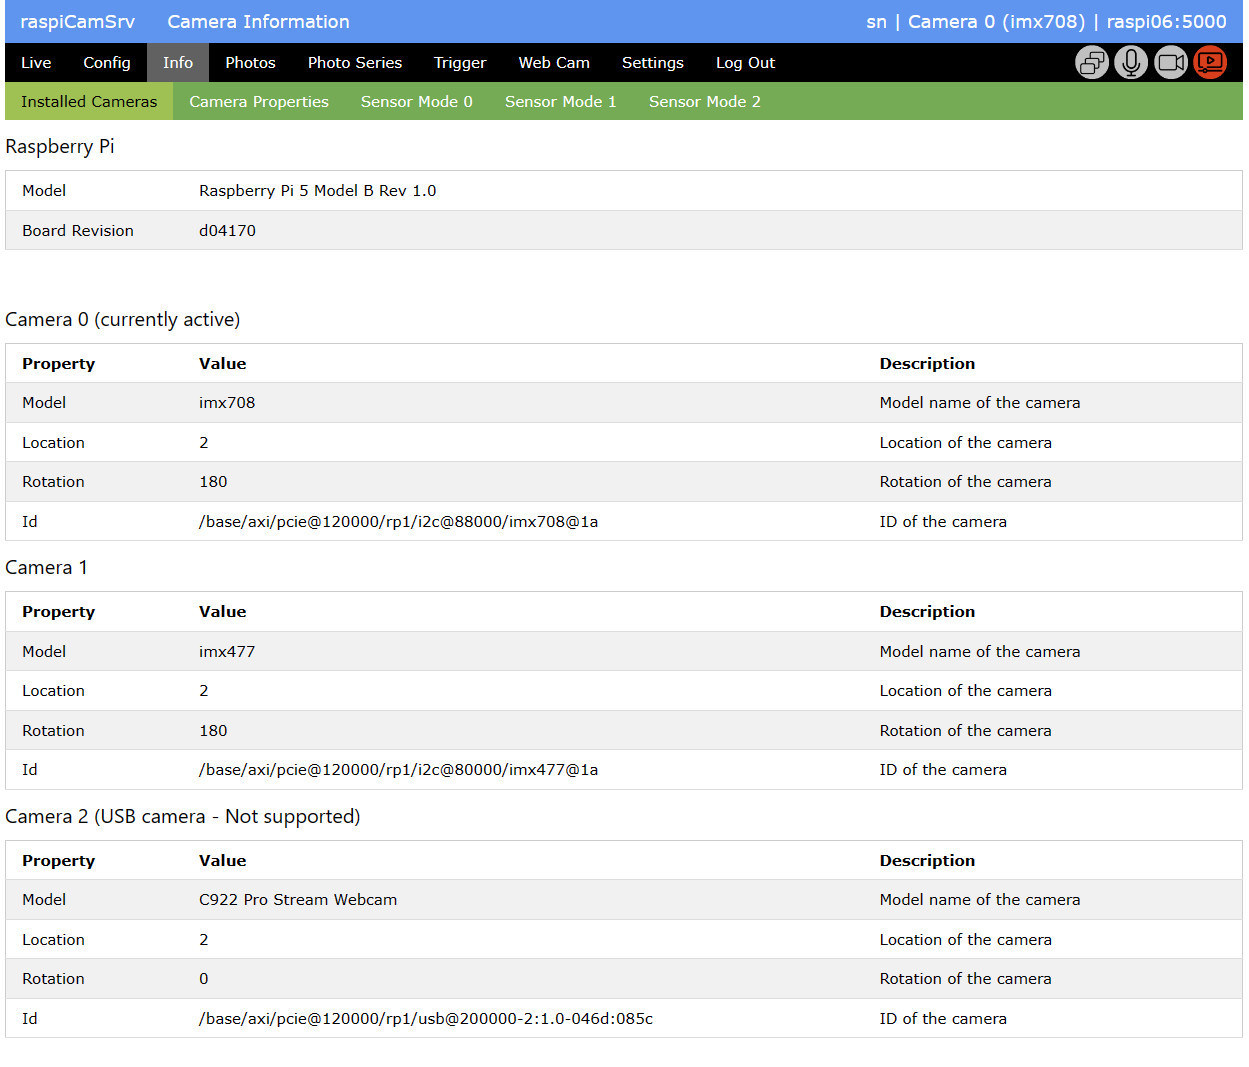Click the microphone status icon

pyautogui.click(x=1131, y=63)
